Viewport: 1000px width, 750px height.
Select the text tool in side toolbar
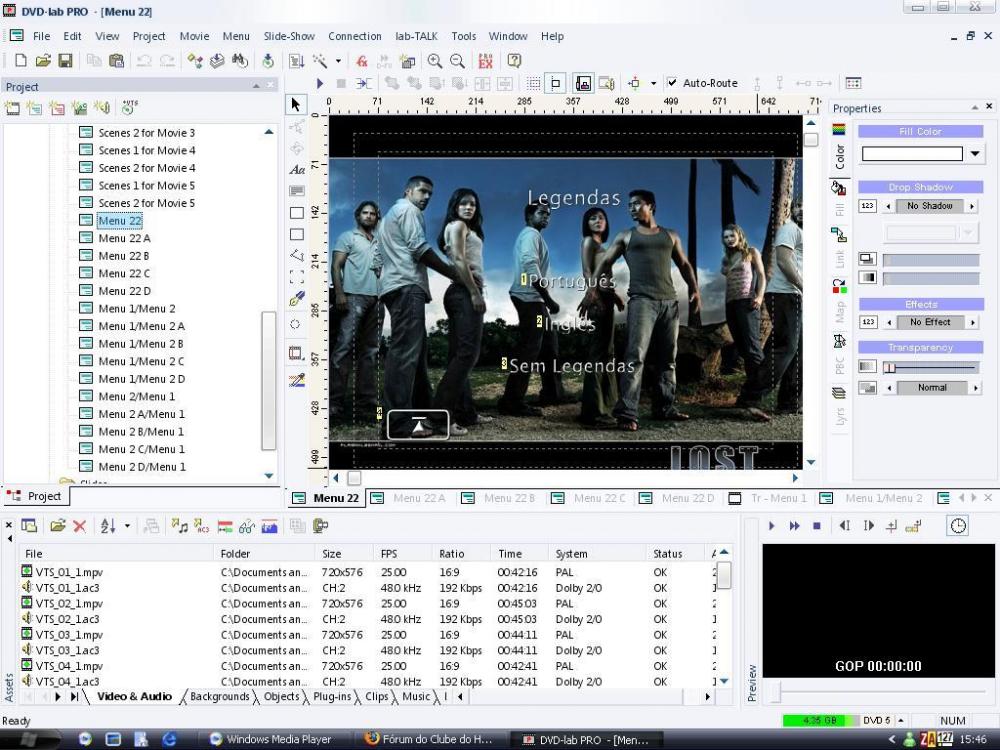point(296,170)
